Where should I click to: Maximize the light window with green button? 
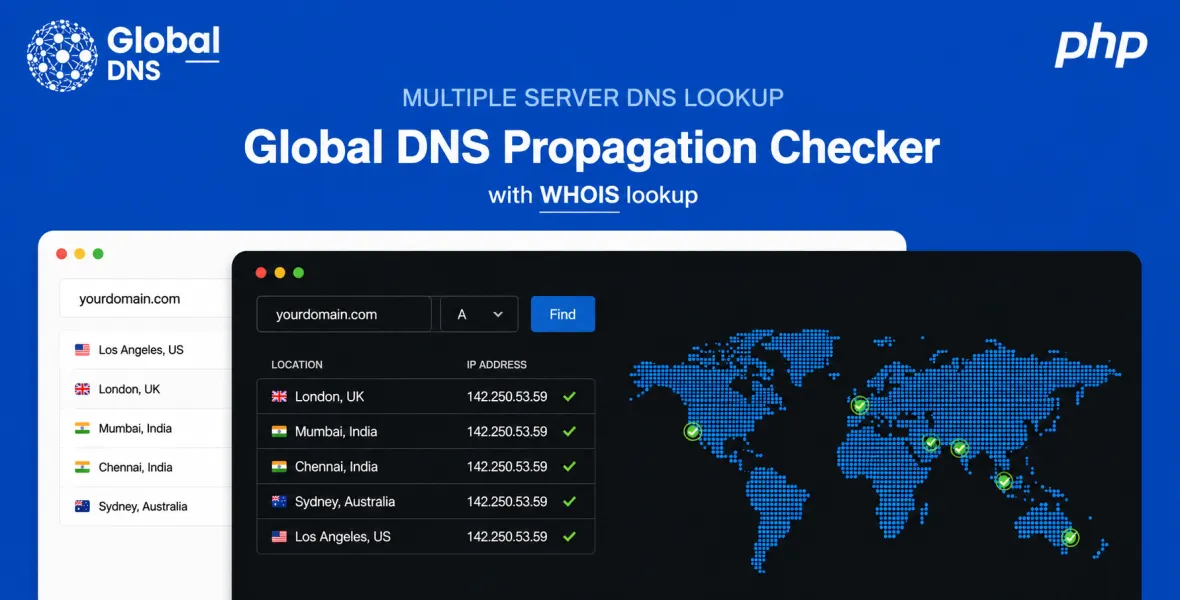click(x=98, y=254)
